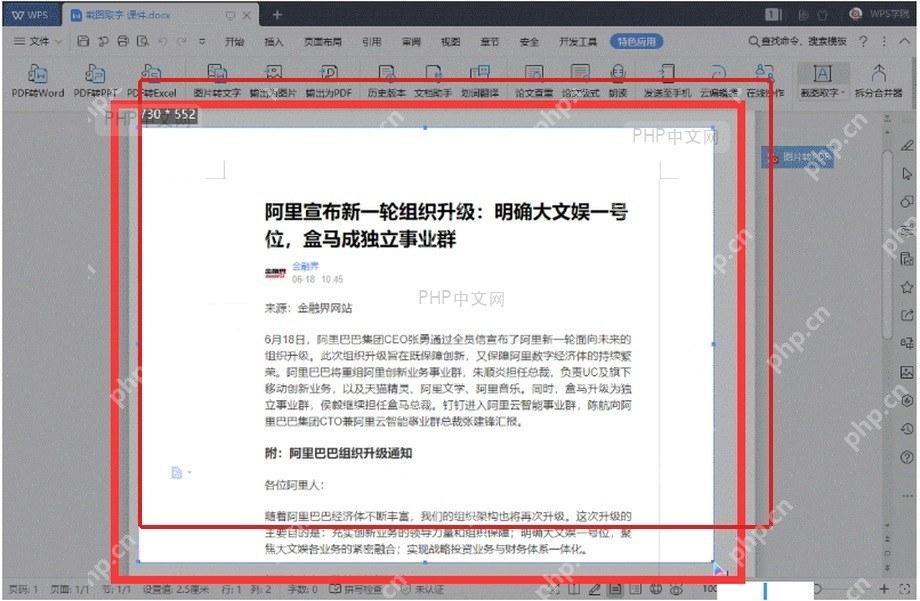Open the 图片转文字 image-to-text tool
The height and width of the screenshot is (601, 920).
217,80
